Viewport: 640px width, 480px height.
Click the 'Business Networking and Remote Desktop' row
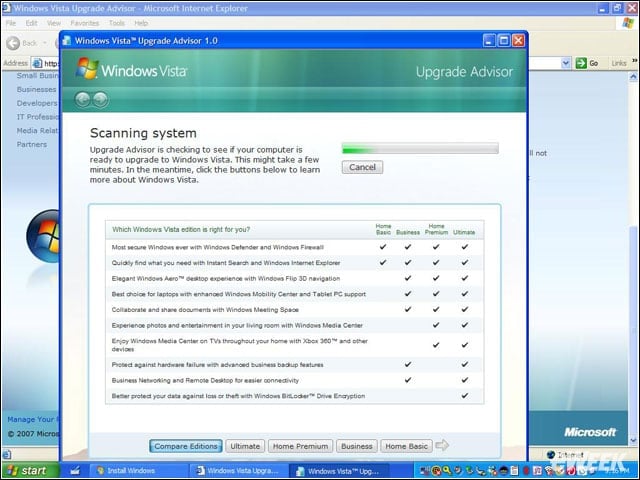click(294, 380)
